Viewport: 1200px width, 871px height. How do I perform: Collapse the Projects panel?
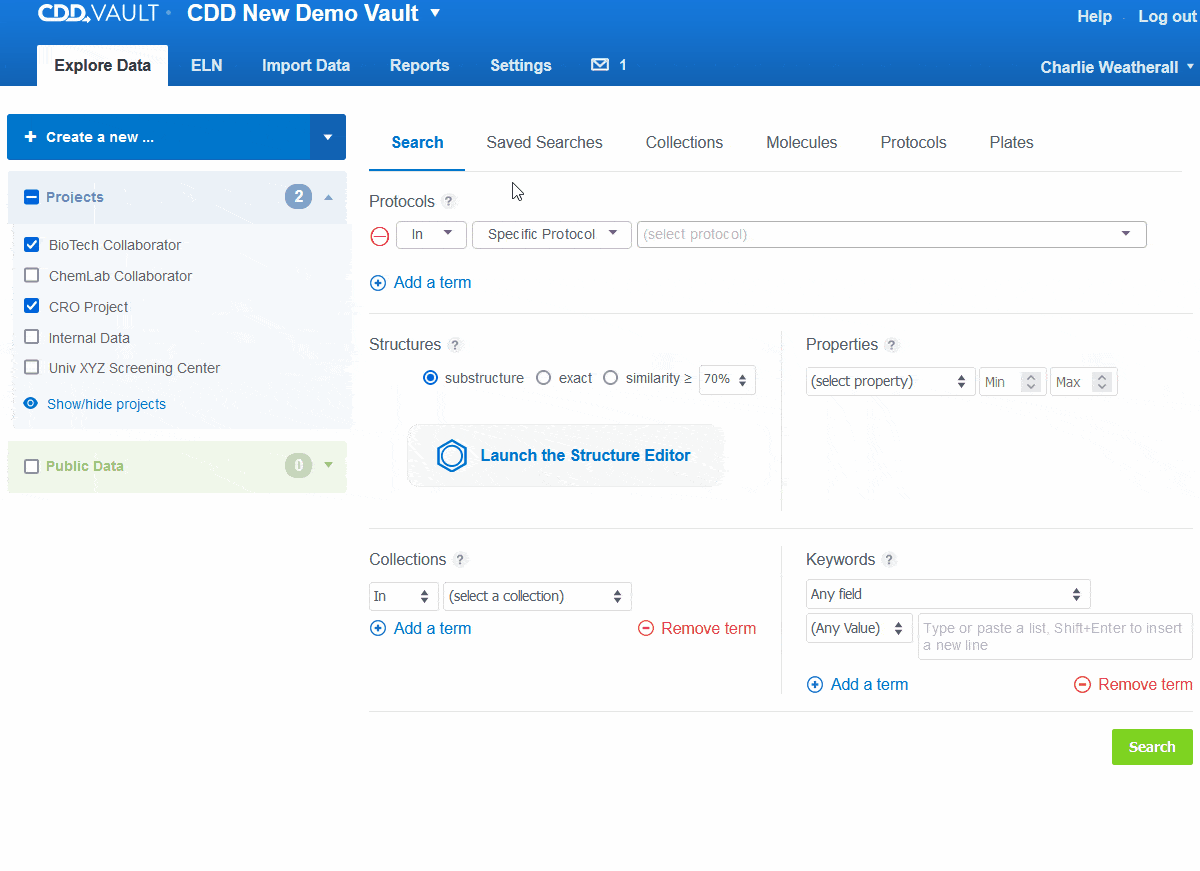328,198
